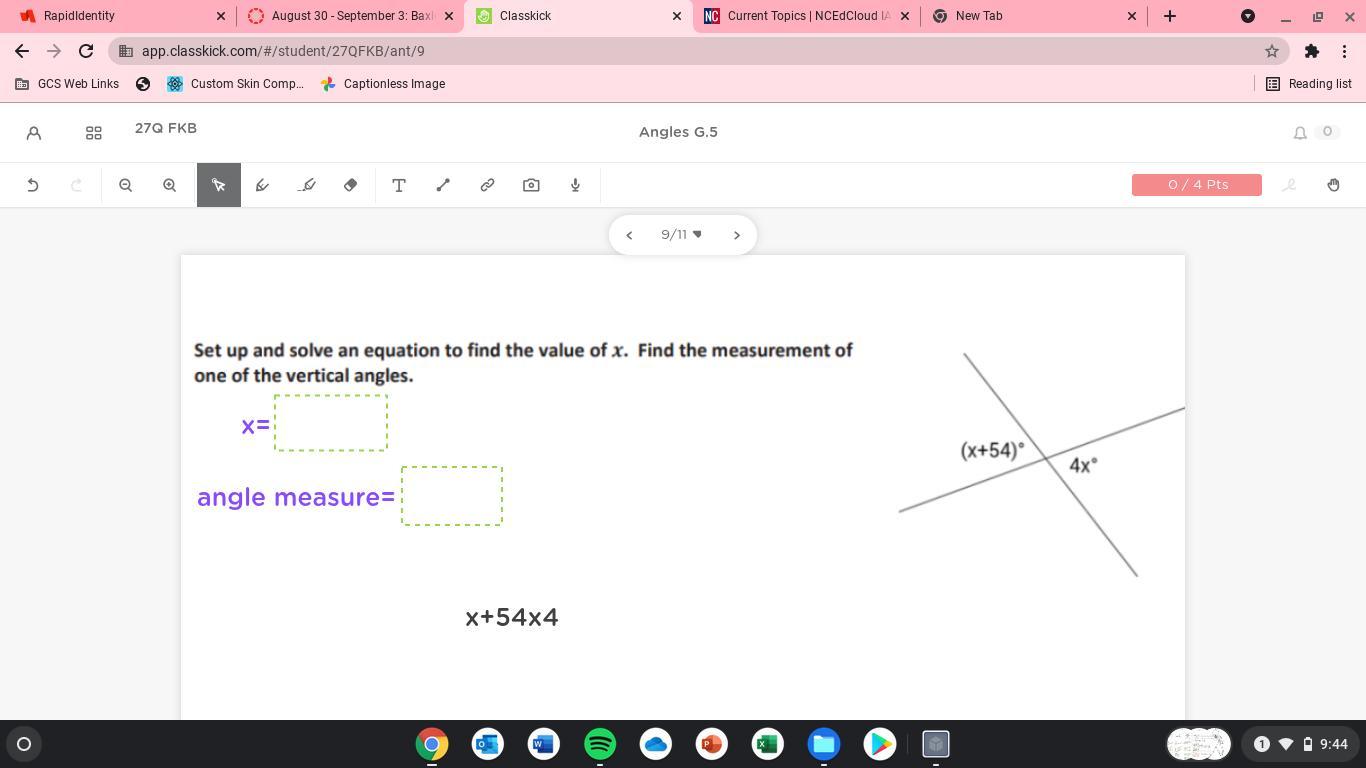Raise hand for teacher help
The height and width of the screenshot is (768, 1366).
point(1333,185)
